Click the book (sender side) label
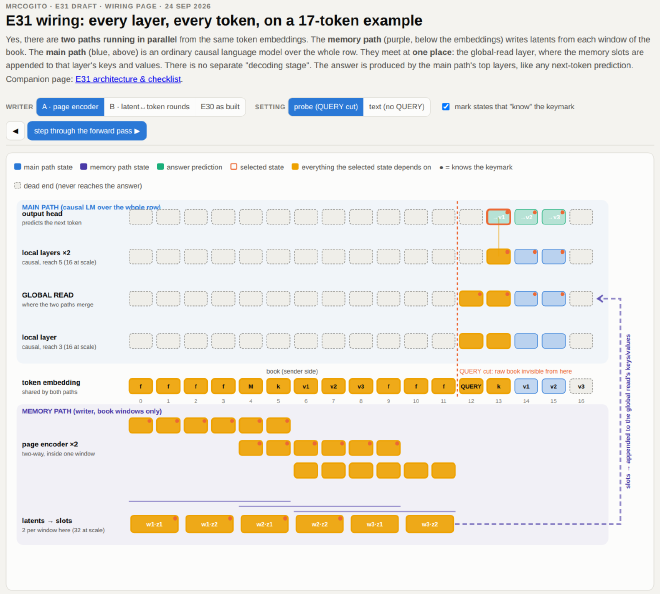 coord(292,371)
